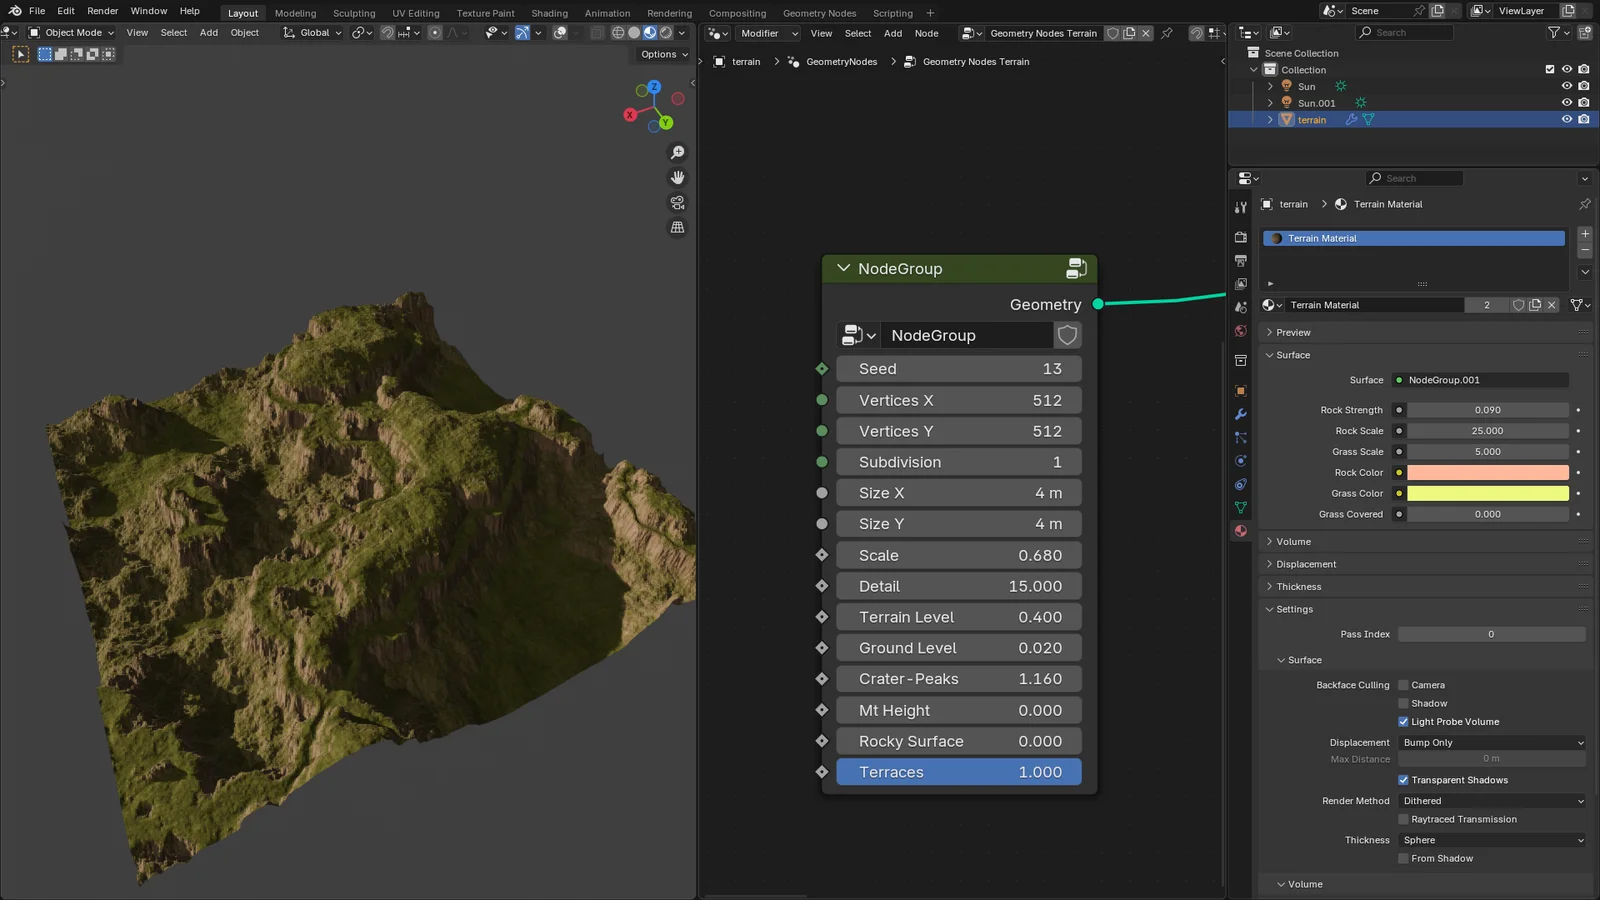Select the Material Properties sphere icon
The height and width of the screenshot is (900, 1600).
1240,530
